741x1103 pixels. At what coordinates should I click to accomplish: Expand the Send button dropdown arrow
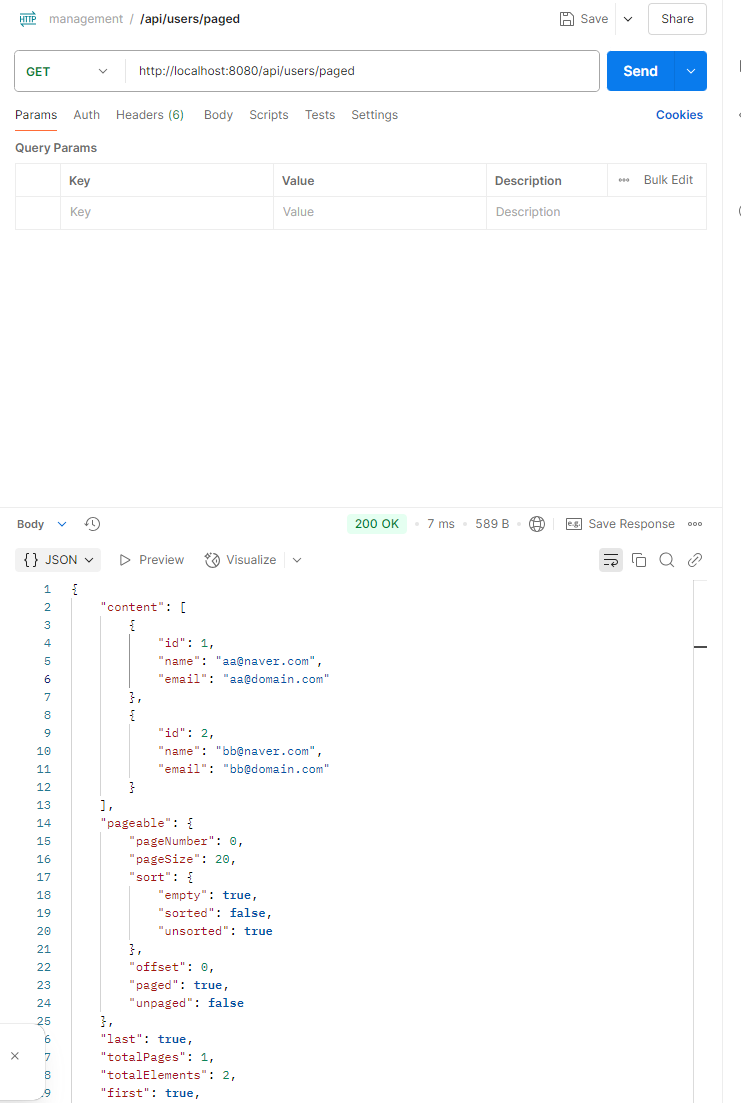pos(690,71)
